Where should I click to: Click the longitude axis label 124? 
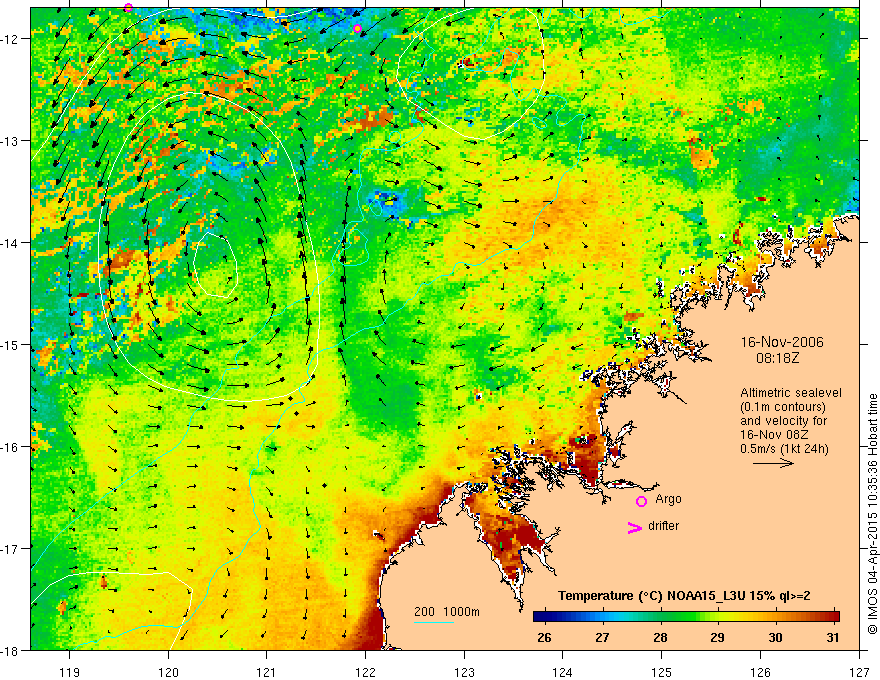(563, 672)
